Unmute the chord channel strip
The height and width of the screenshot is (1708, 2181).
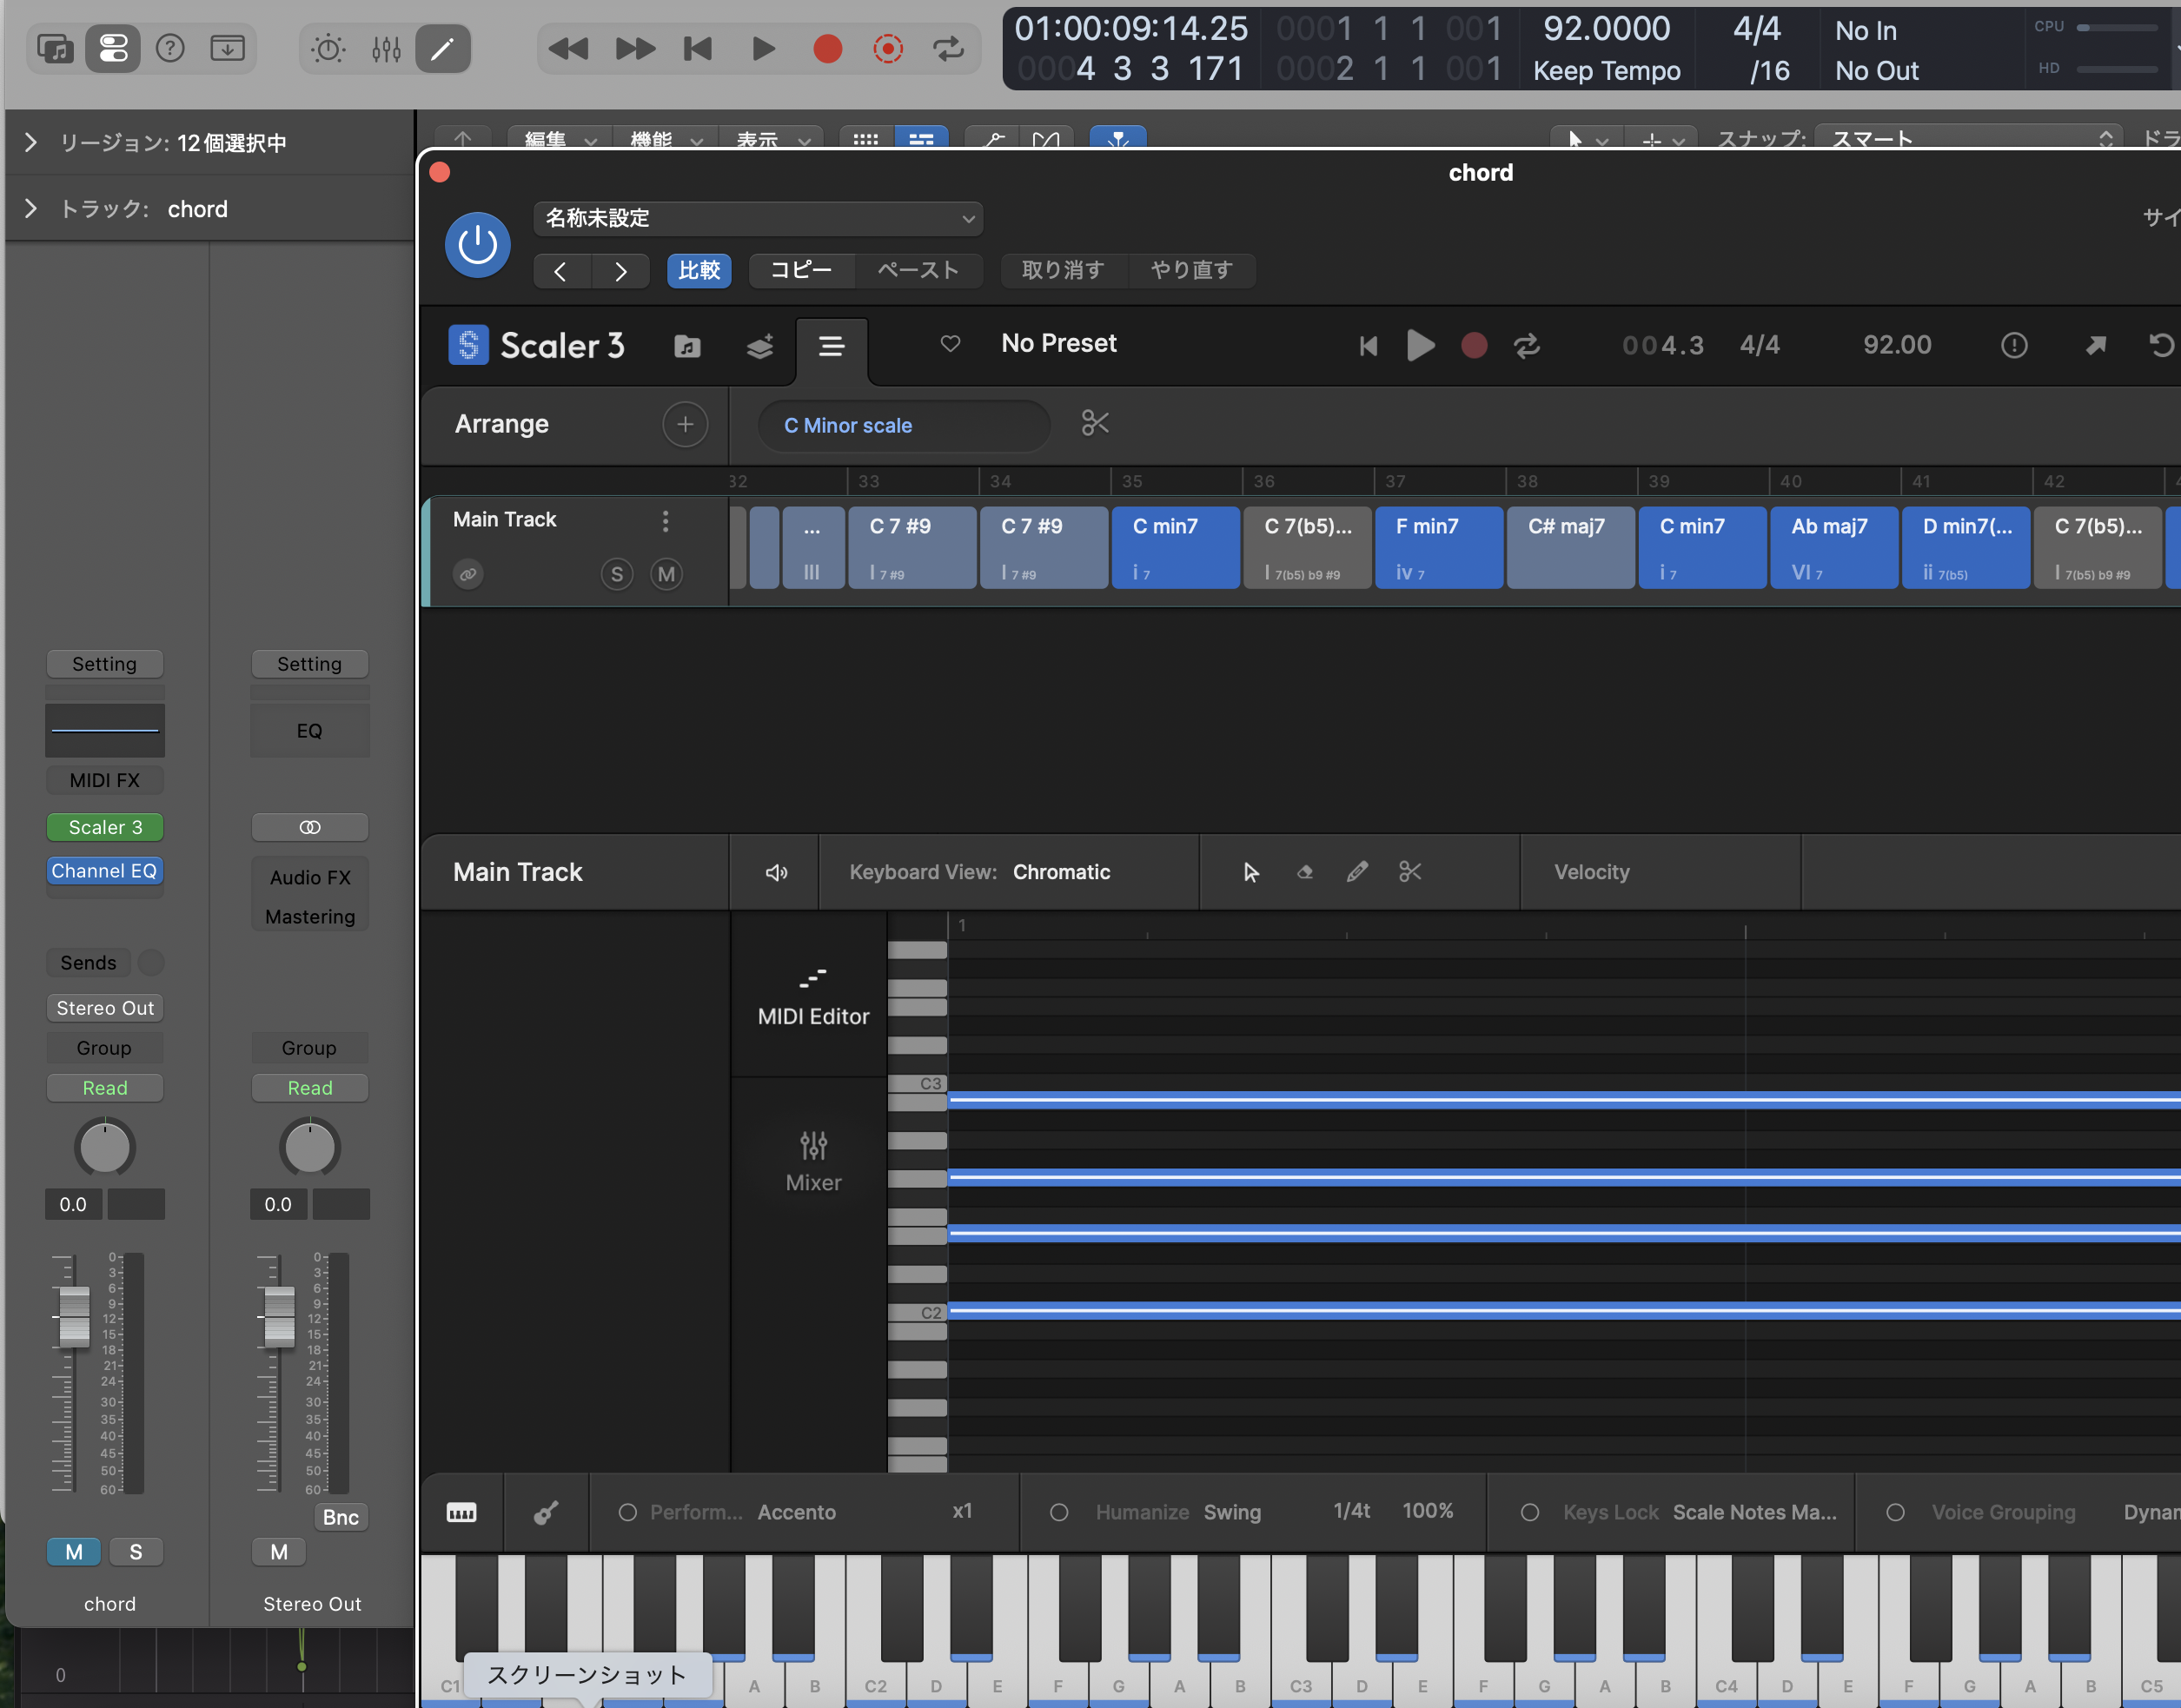[x=74, y=1552]
